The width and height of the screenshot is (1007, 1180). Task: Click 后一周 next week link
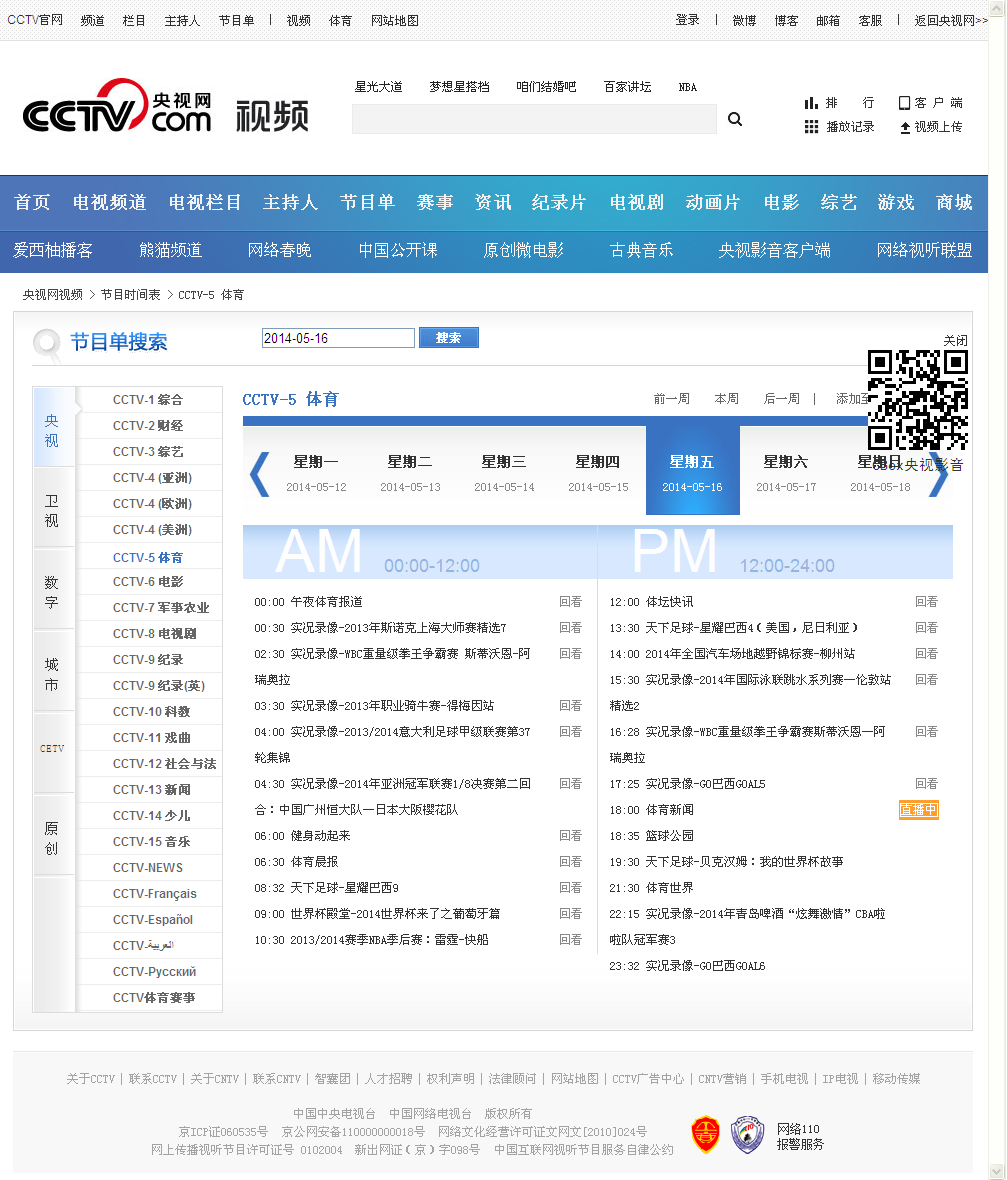pos(781,399)
